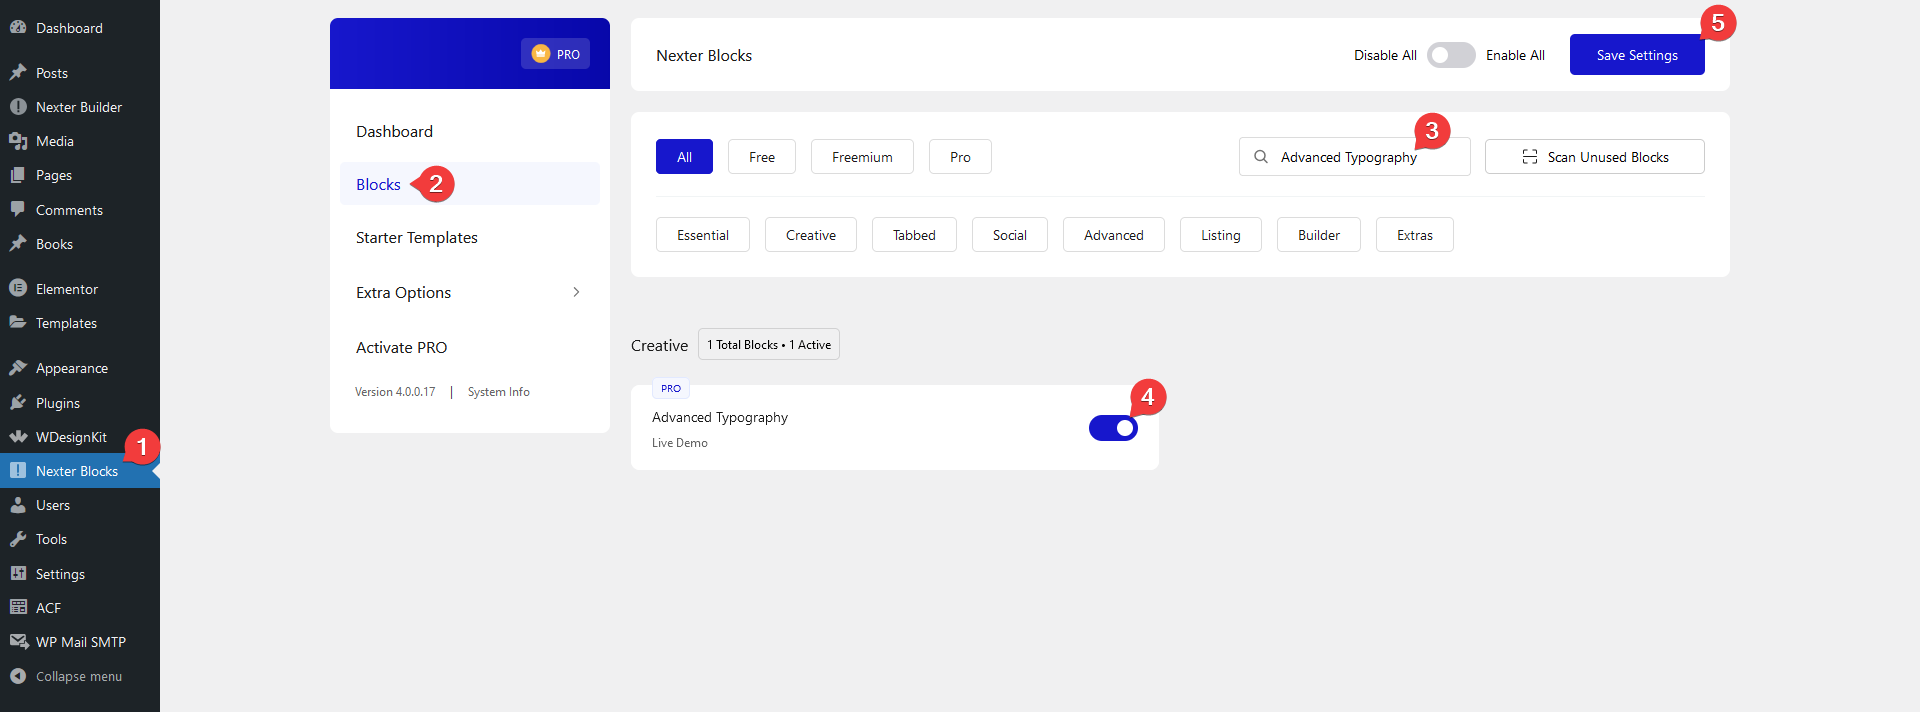Image resolution: width=1920 pixels, height=712 pixels.
Task: Open Plugins via its plug icon
Action: (x=18, y=403)
